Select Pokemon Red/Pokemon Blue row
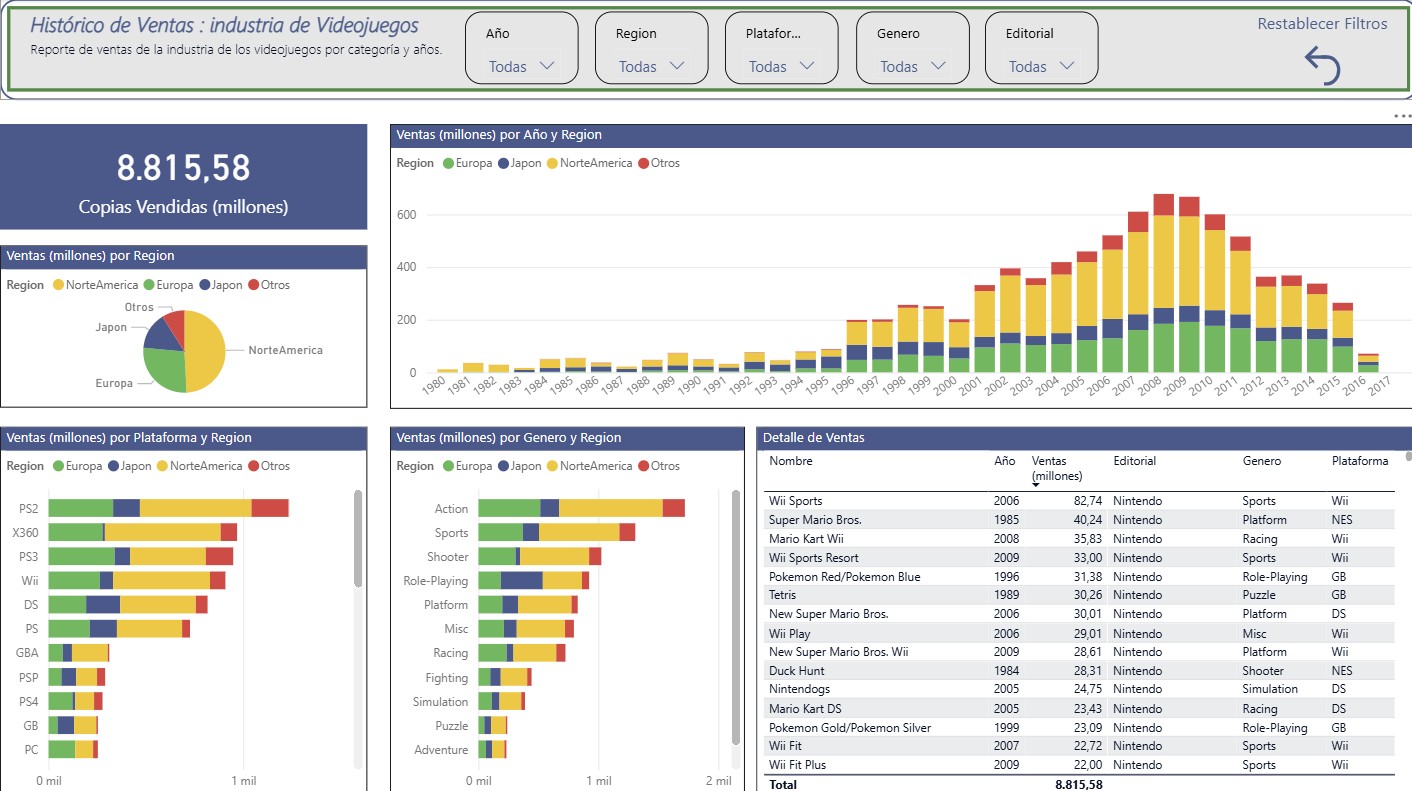Image resolution: width=1412 pixels, height=791 pixels. 1080,577
